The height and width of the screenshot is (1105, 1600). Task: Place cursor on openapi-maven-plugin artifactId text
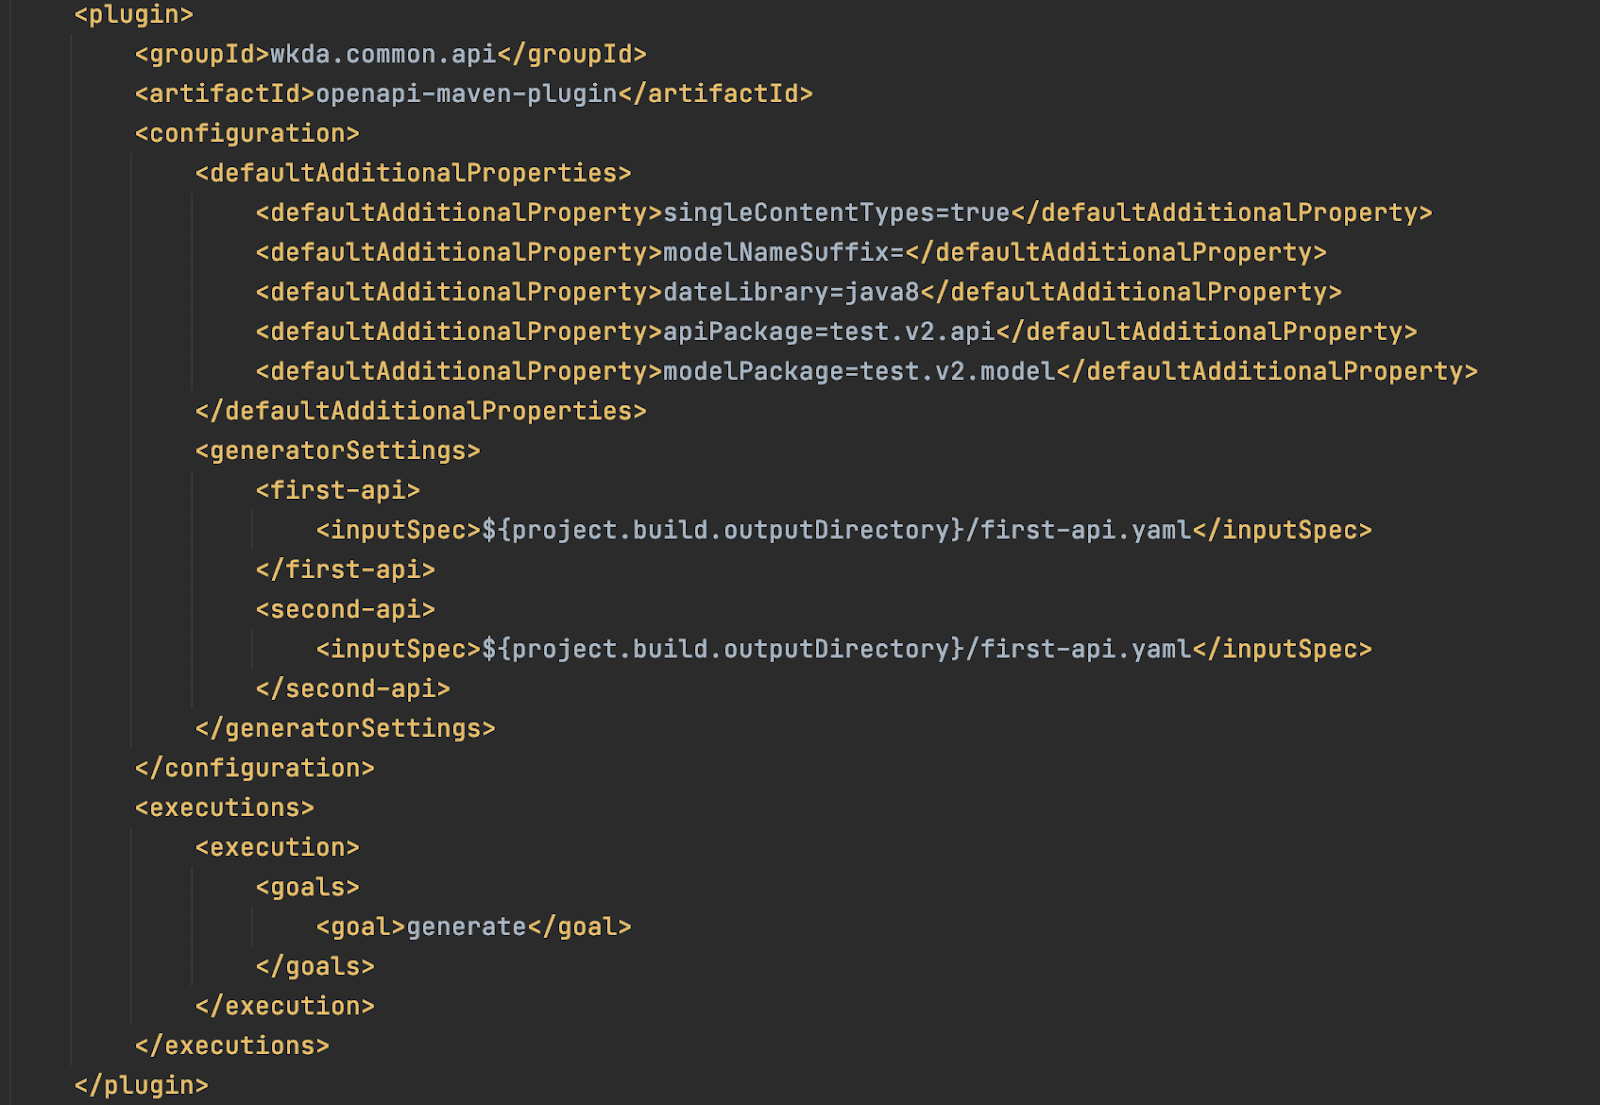tap(466, 94)
